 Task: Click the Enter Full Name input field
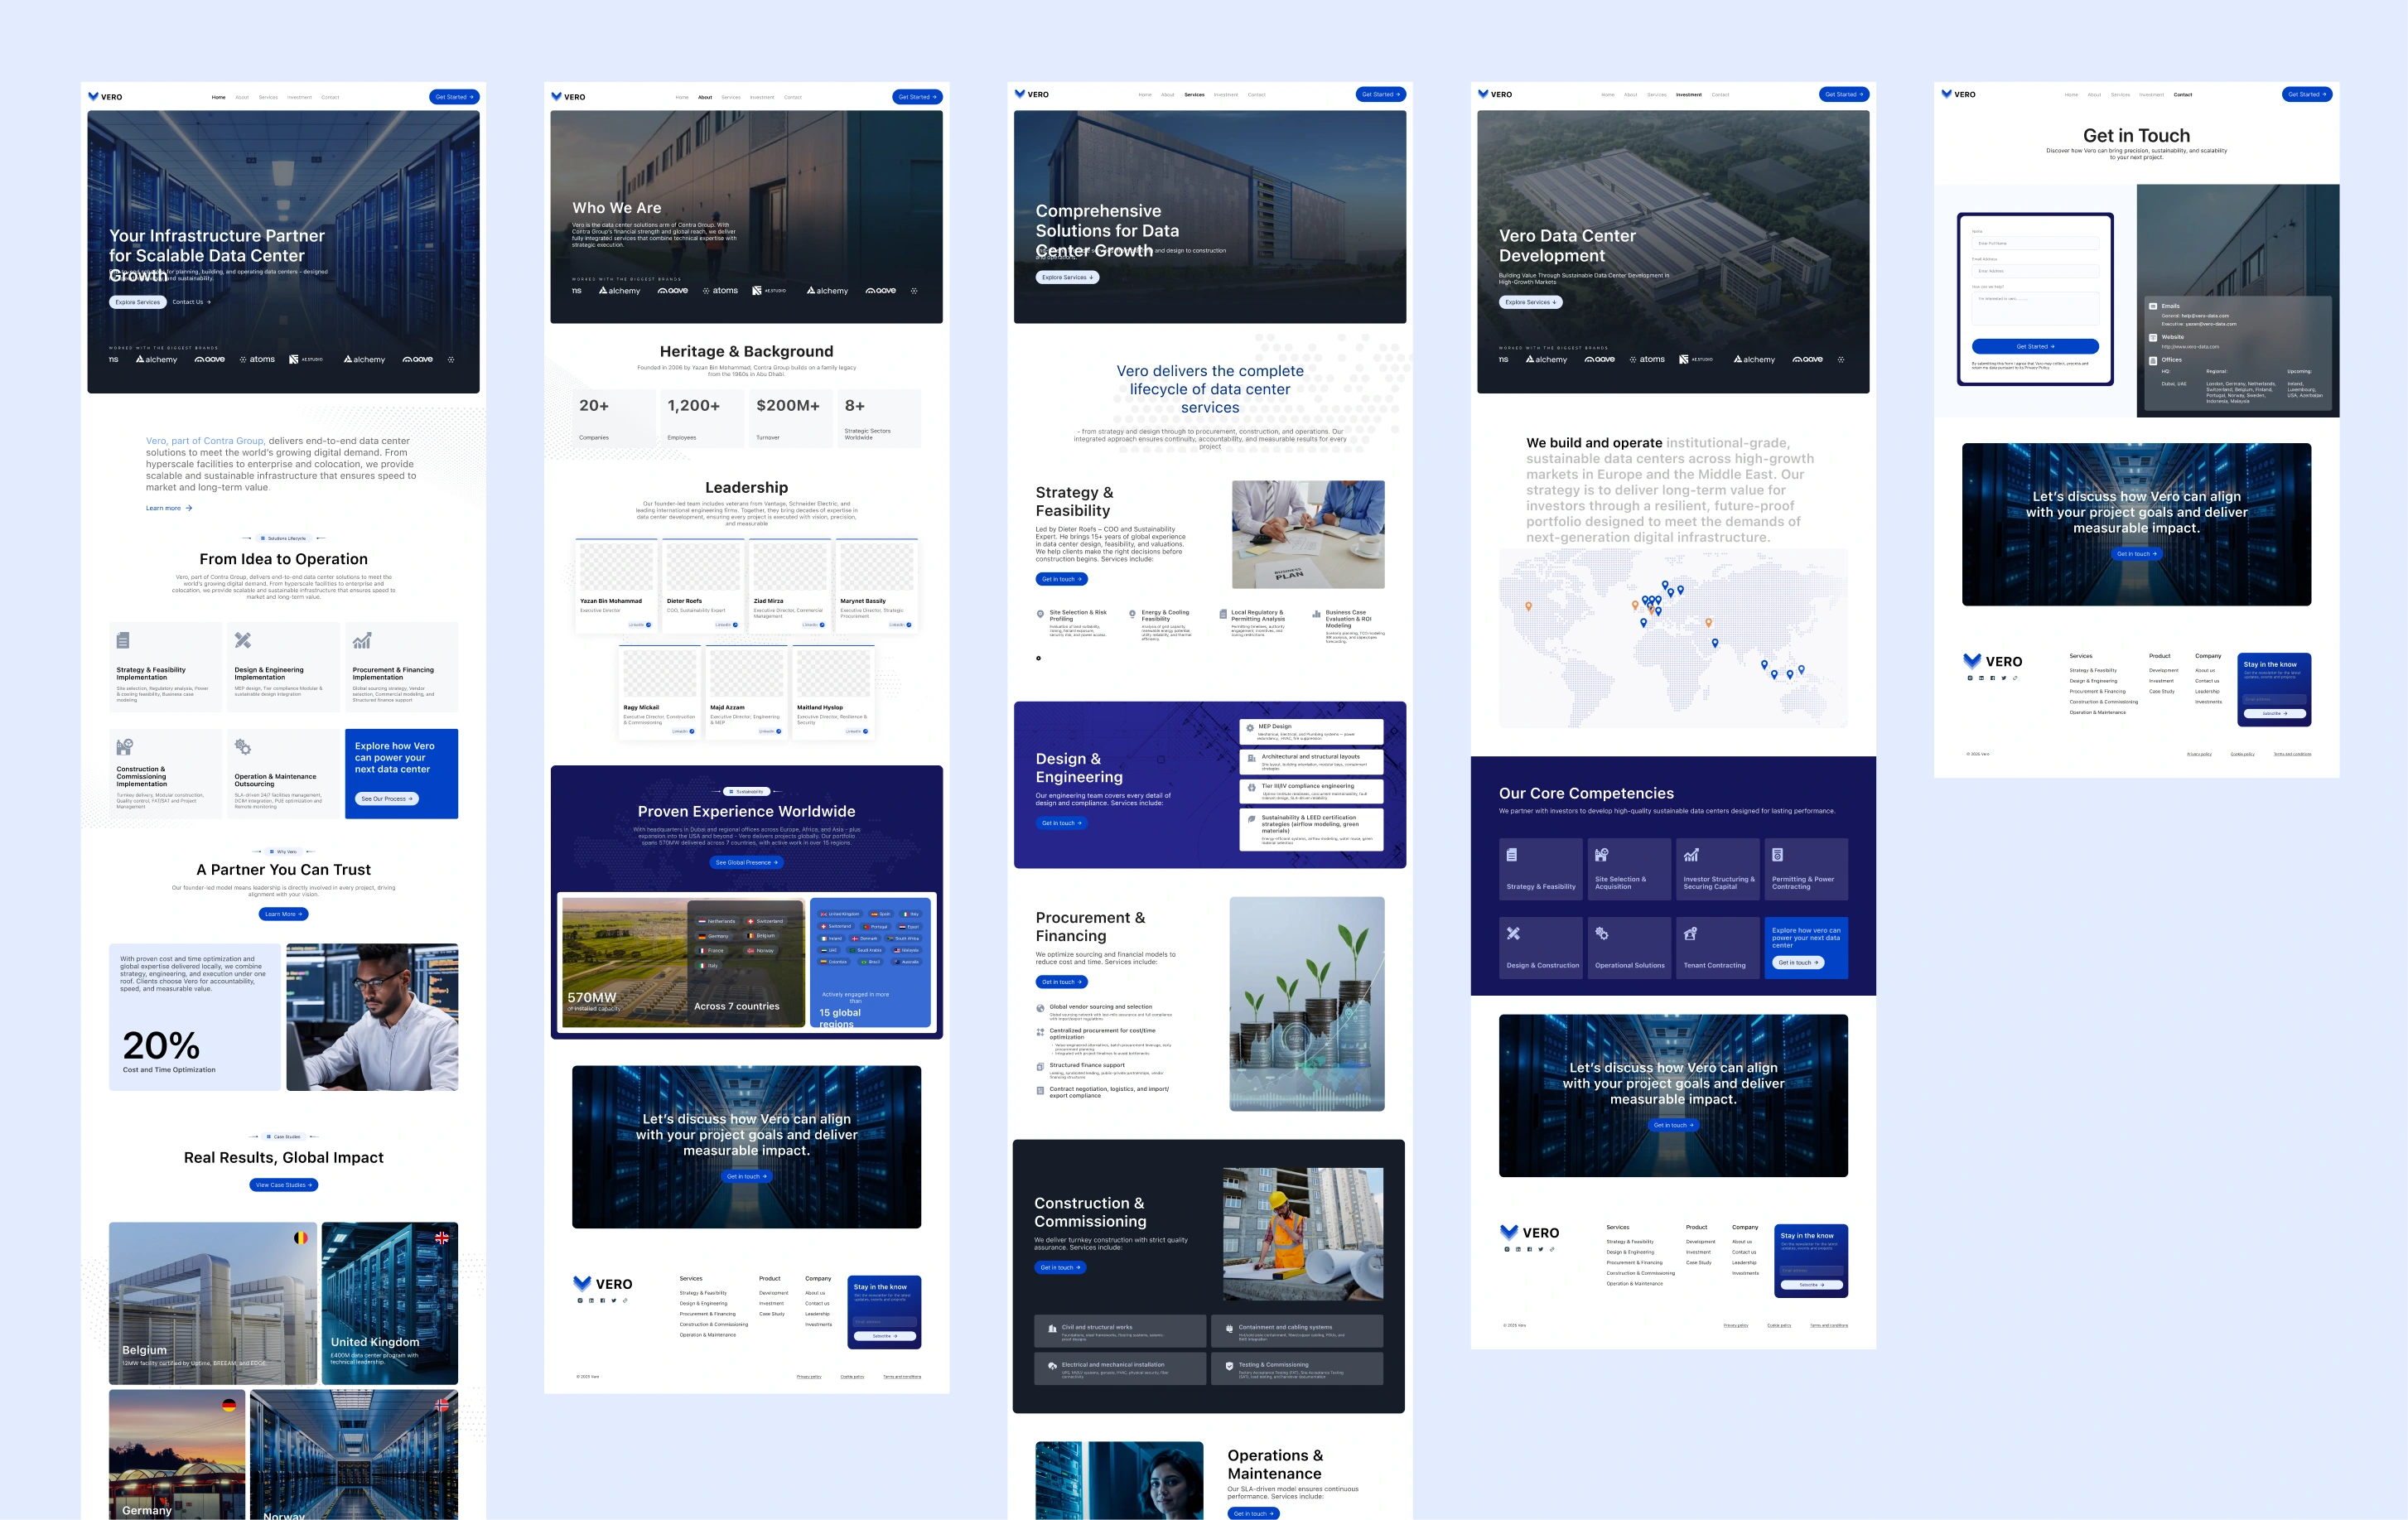[x=2035, y=243]
